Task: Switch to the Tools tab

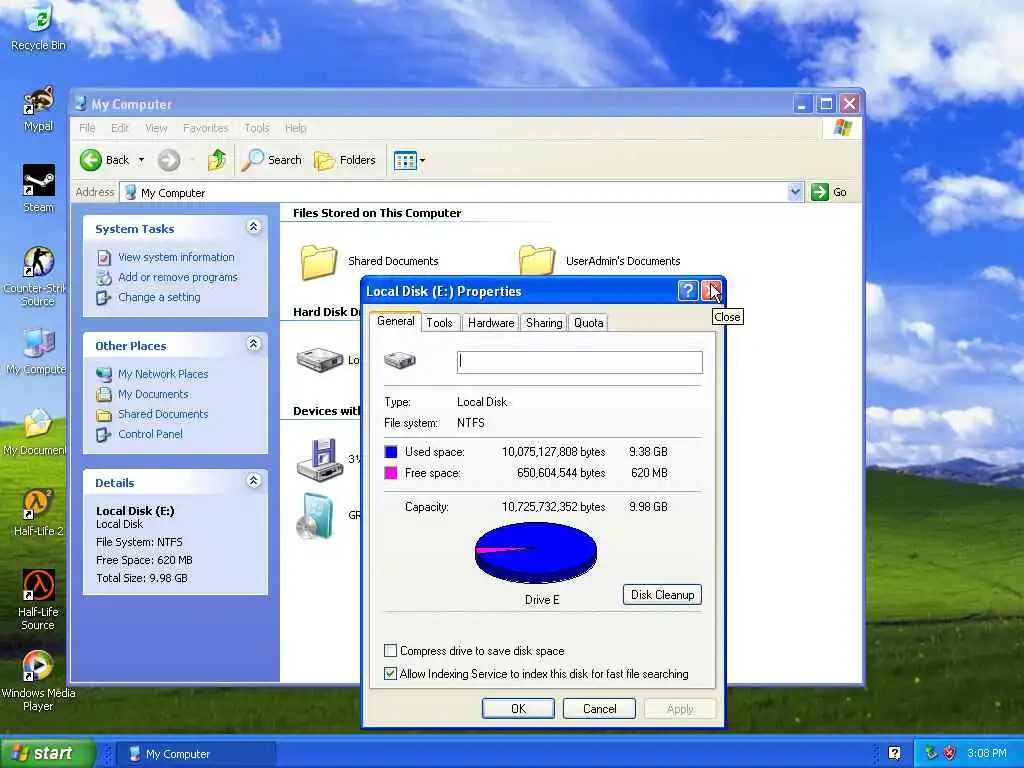Action: click(440, 323)
